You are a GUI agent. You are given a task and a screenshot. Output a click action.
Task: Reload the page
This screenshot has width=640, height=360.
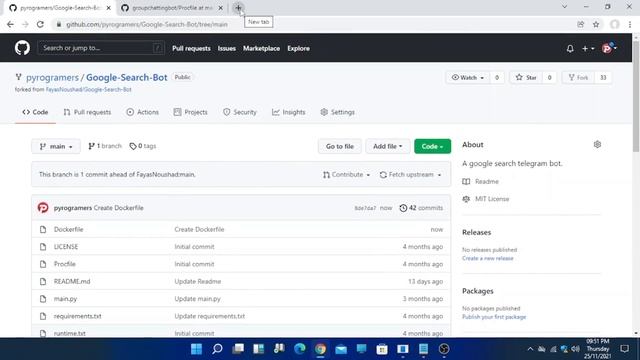pyautogui.click(x=40, y=24)
